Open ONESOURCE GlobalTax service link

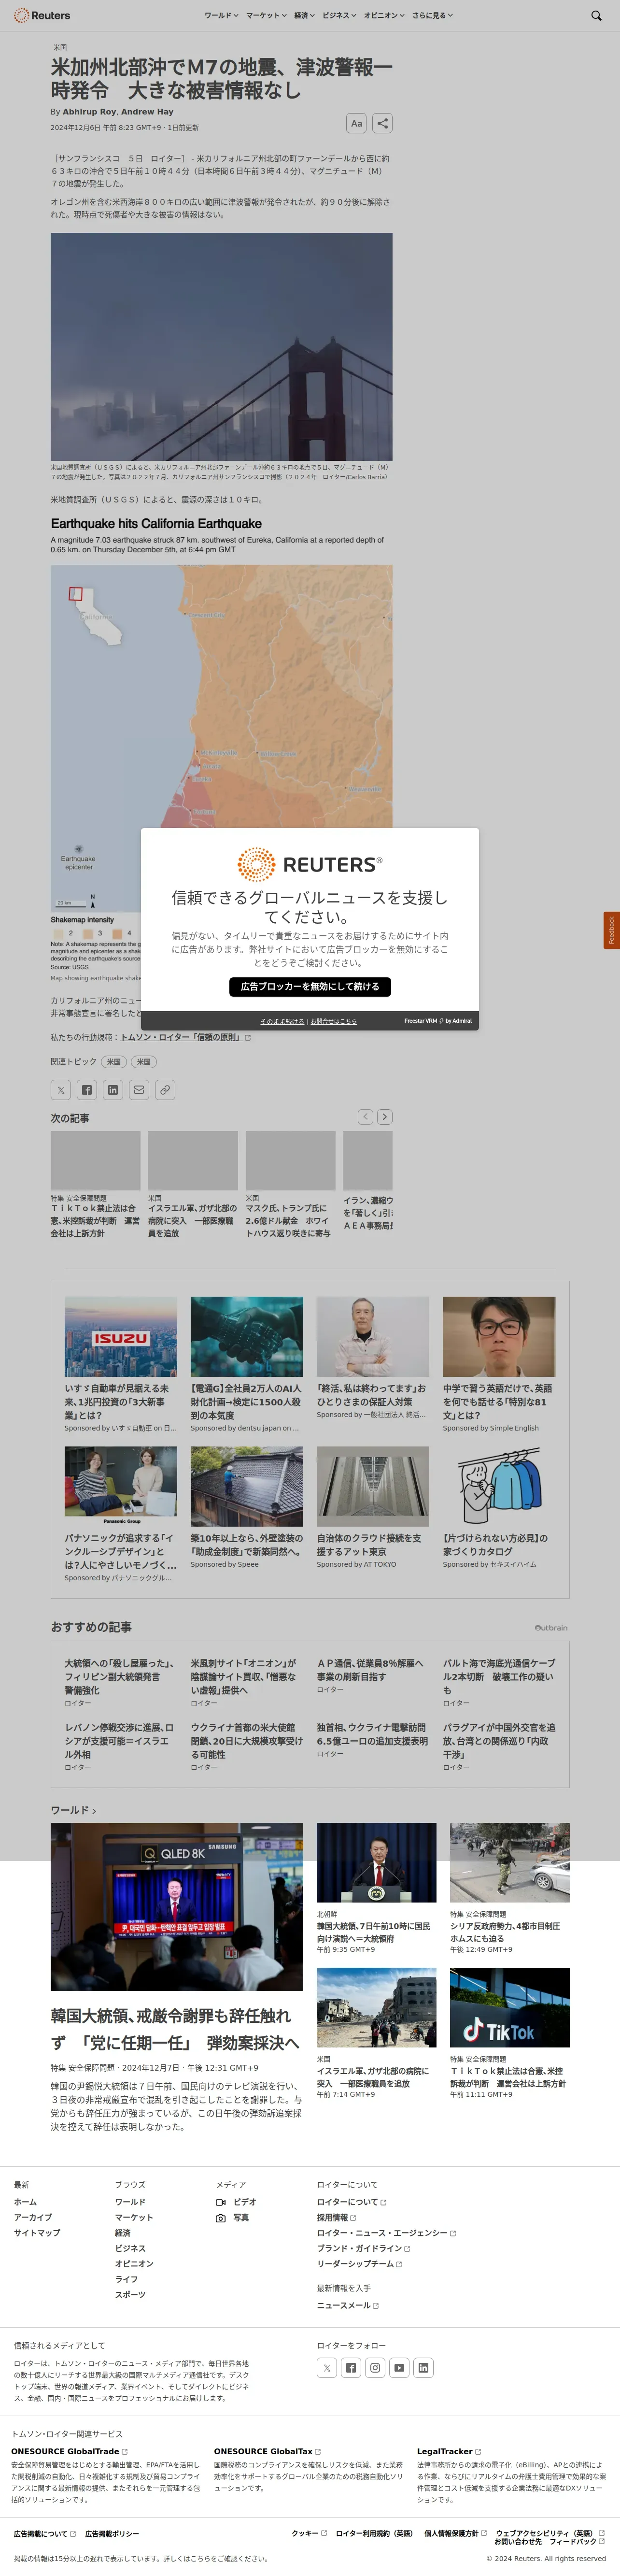pos(267,2451)
